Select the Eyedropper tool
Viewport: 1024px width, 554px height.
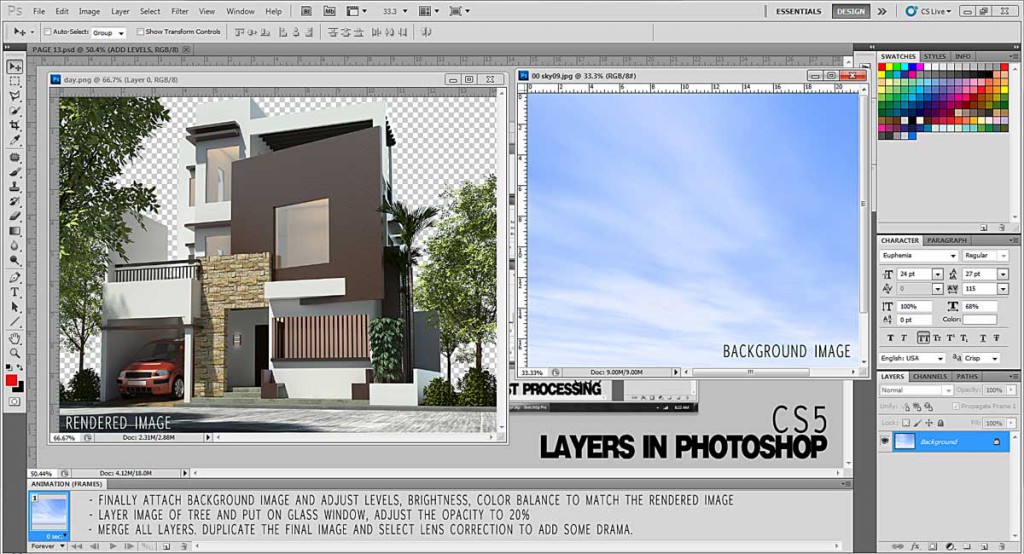[x=14, y=140]
